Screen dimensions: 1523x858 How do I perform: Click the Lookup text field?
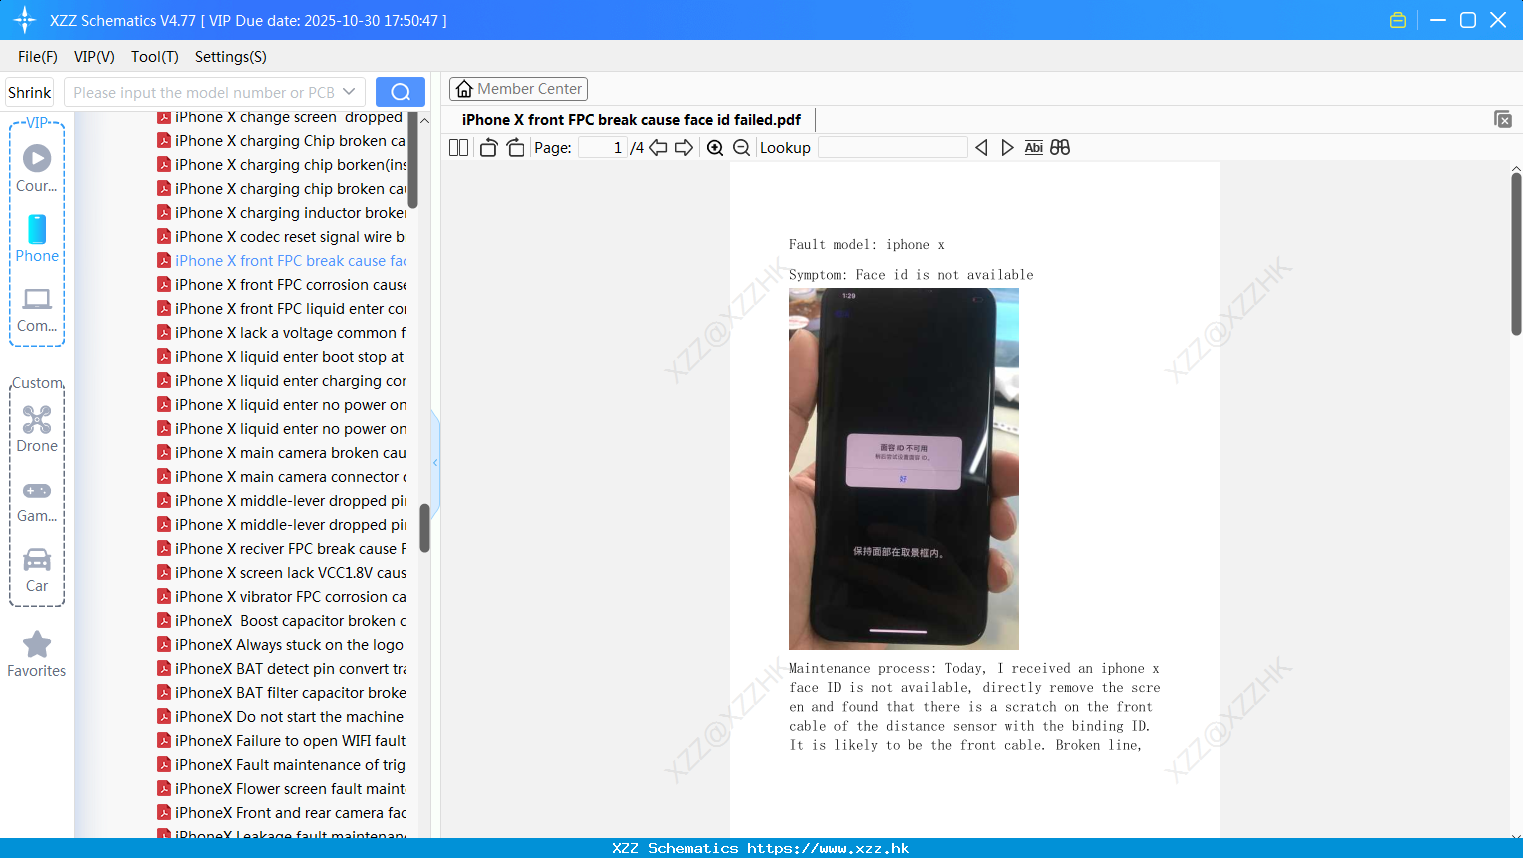tap(892, 147)
